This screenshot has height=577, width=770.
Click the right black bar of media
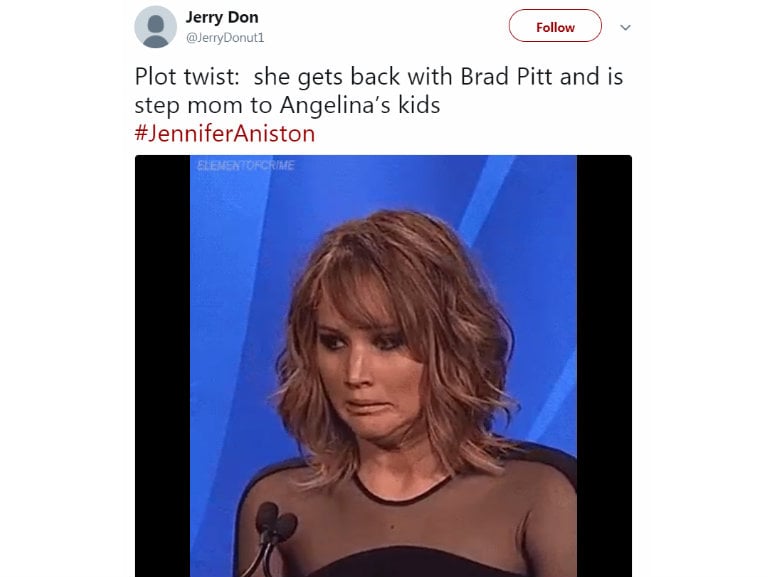[604, 366]
